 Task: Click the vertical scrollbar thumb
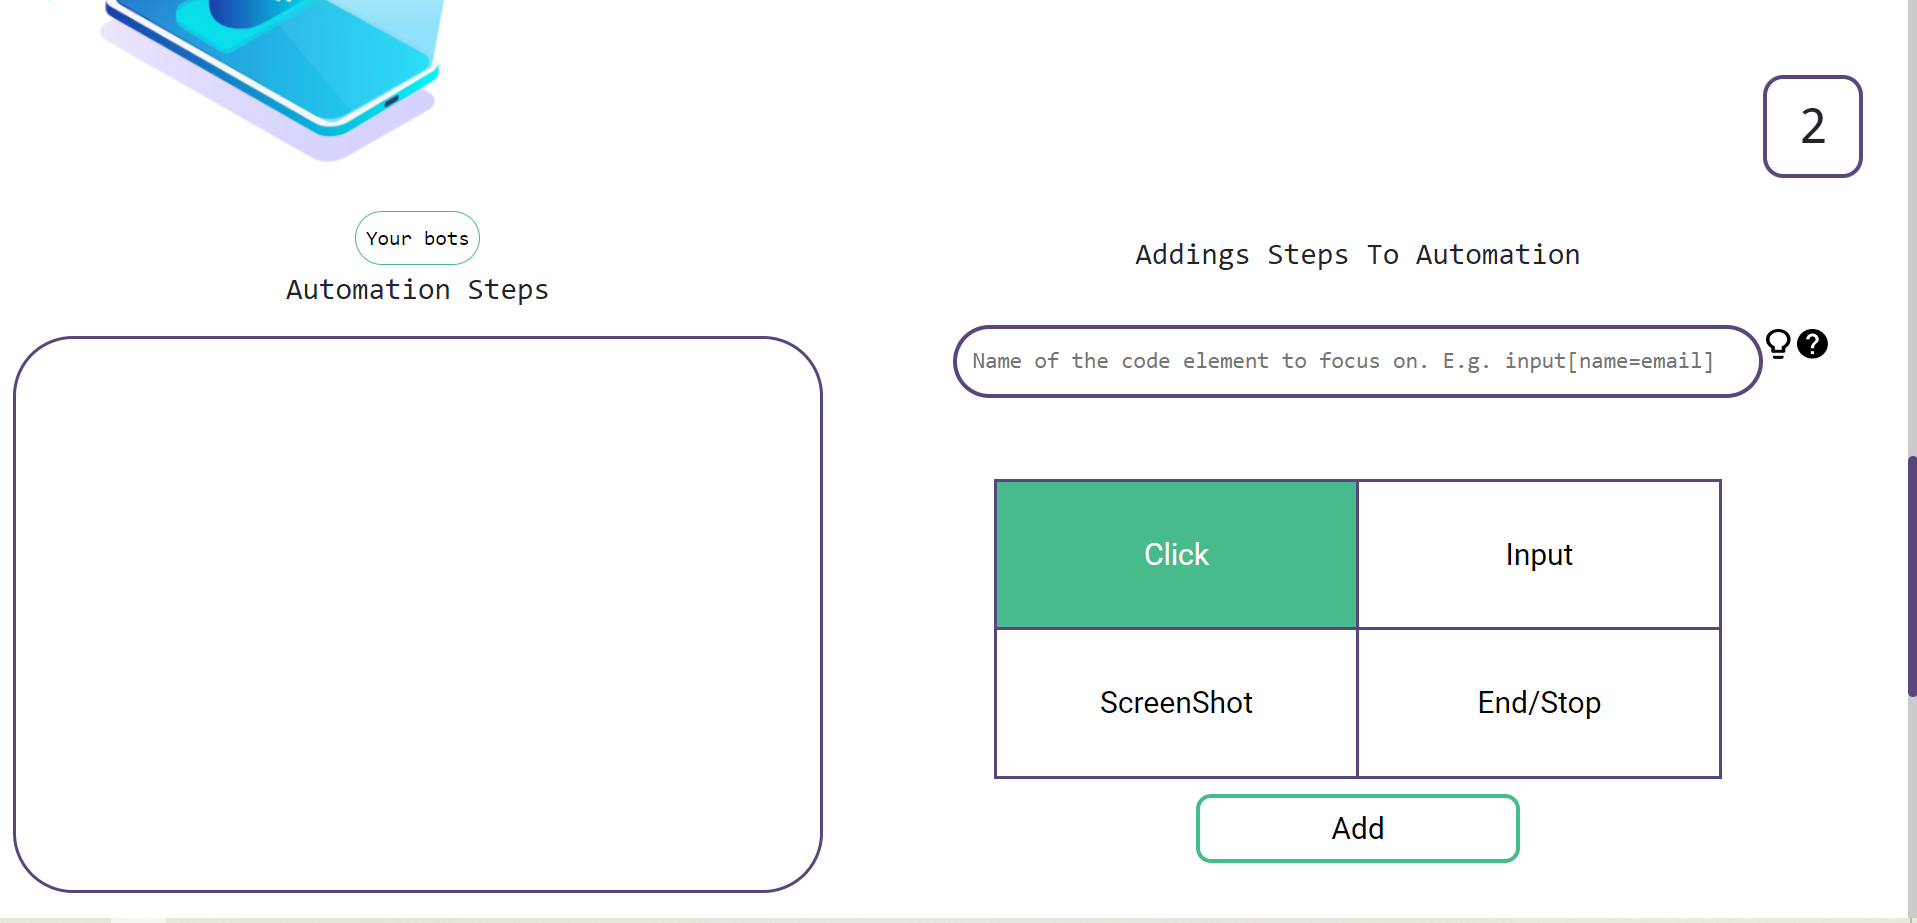[1911, 575]
